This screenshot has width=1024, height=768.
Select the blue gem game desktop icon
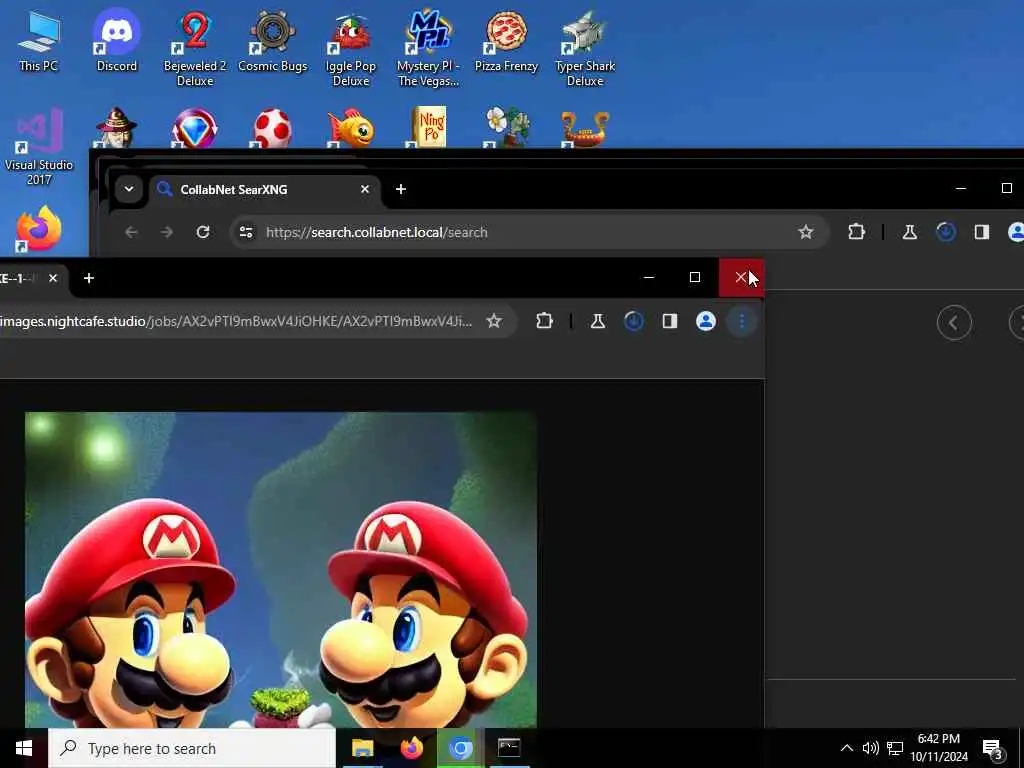pyautogui.click(x=195, y=128)
